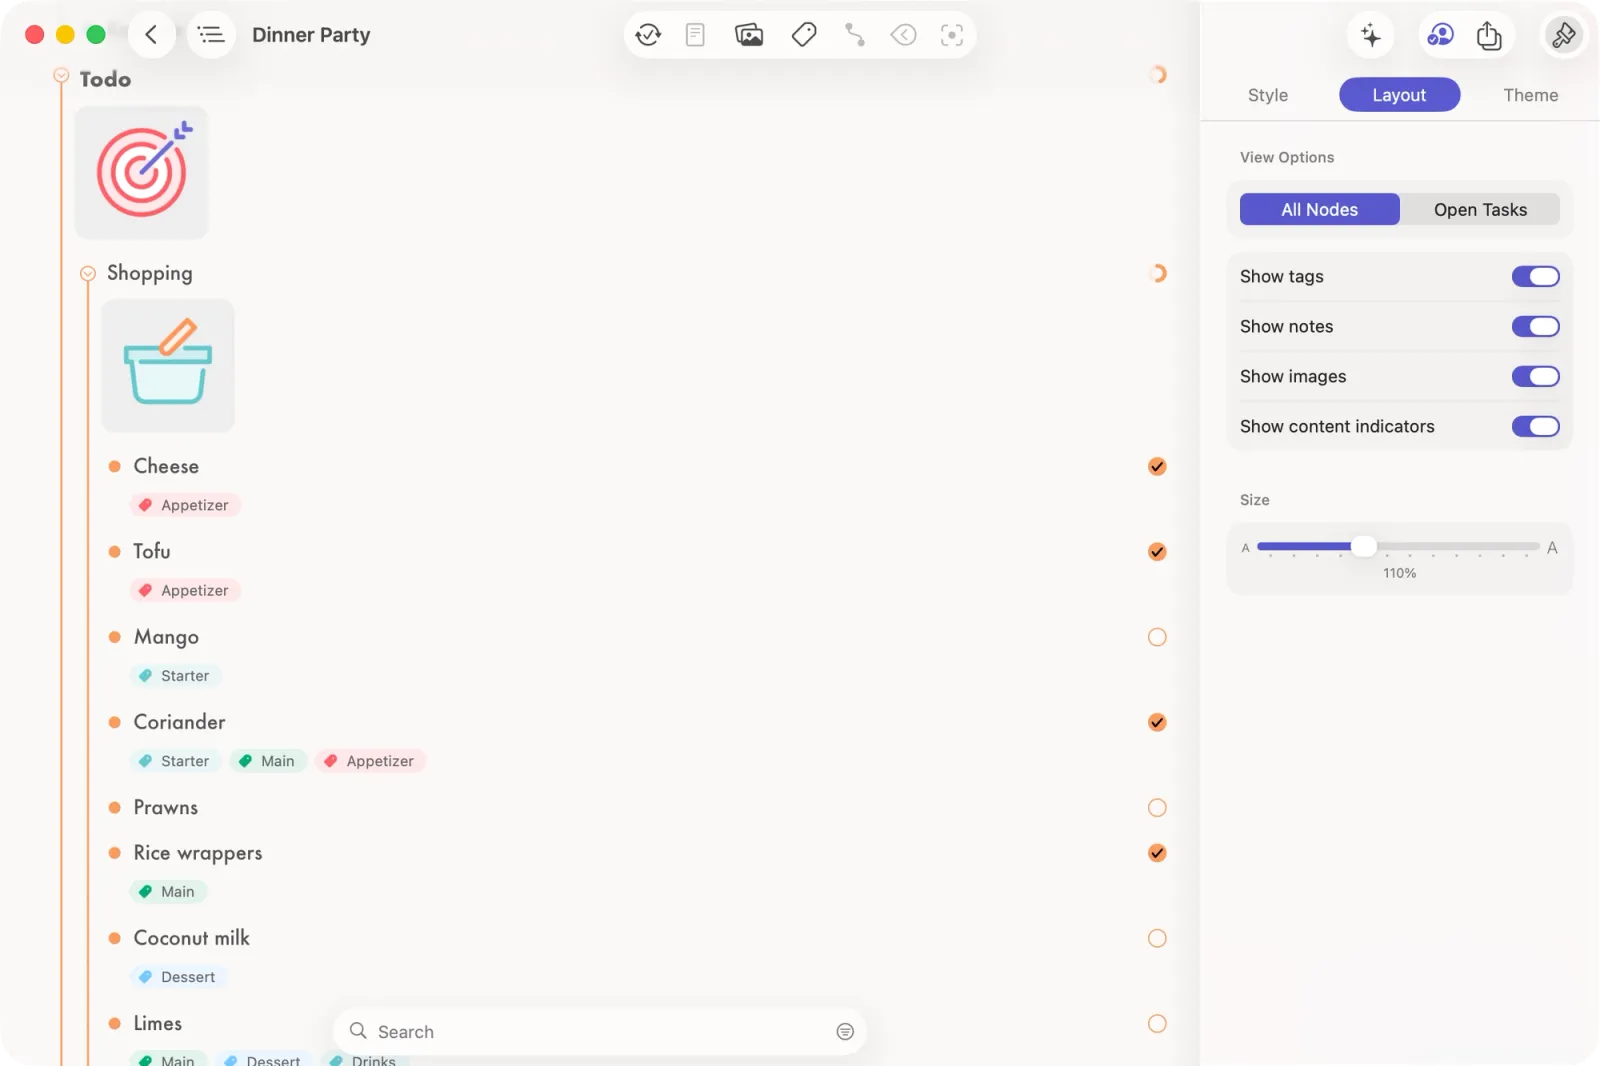Click the Main tag under Rice wrappers
1600x1066 pixels.
pos(168,892)
